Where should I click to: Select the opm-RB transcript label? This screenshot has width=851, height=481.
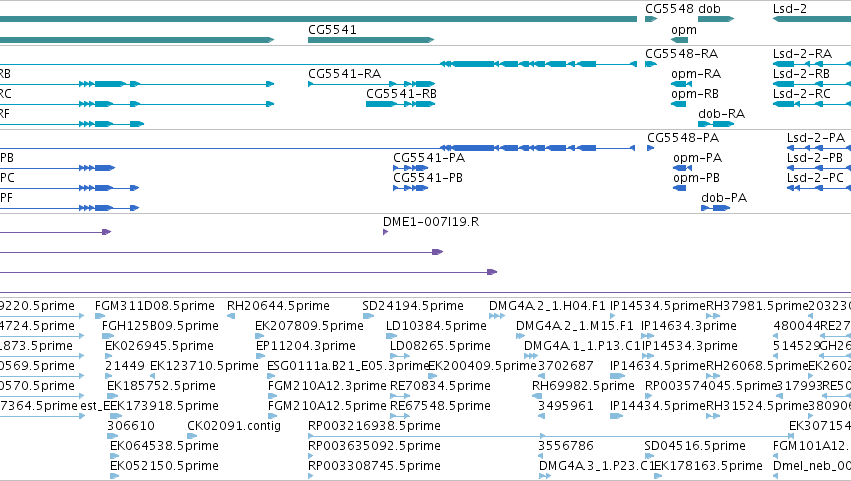click(695, 94)
